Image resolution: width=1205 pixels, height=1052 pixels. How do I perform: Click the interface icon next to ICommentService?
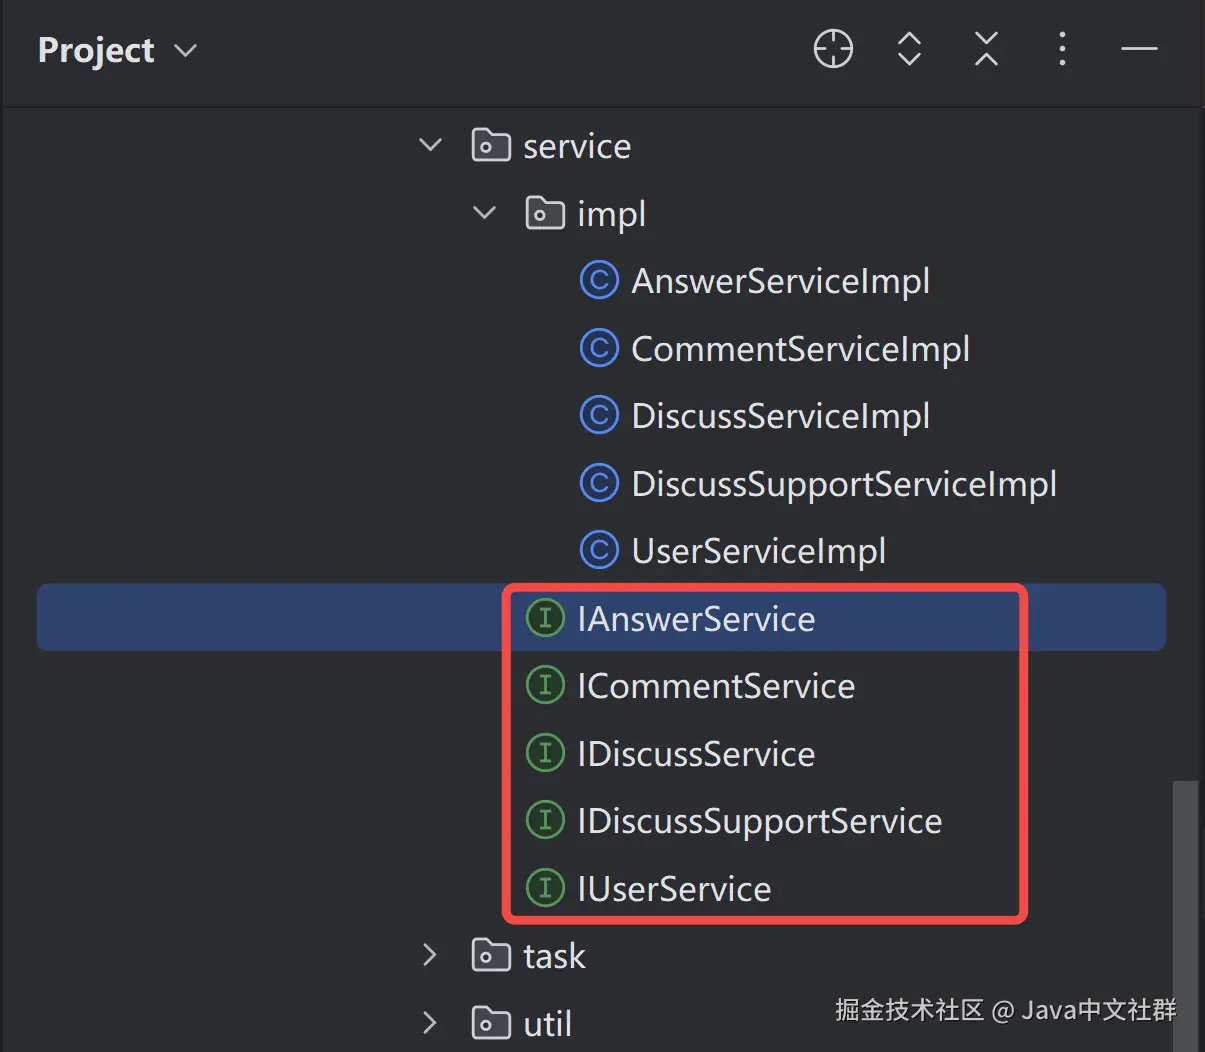[x=545, y=686]
